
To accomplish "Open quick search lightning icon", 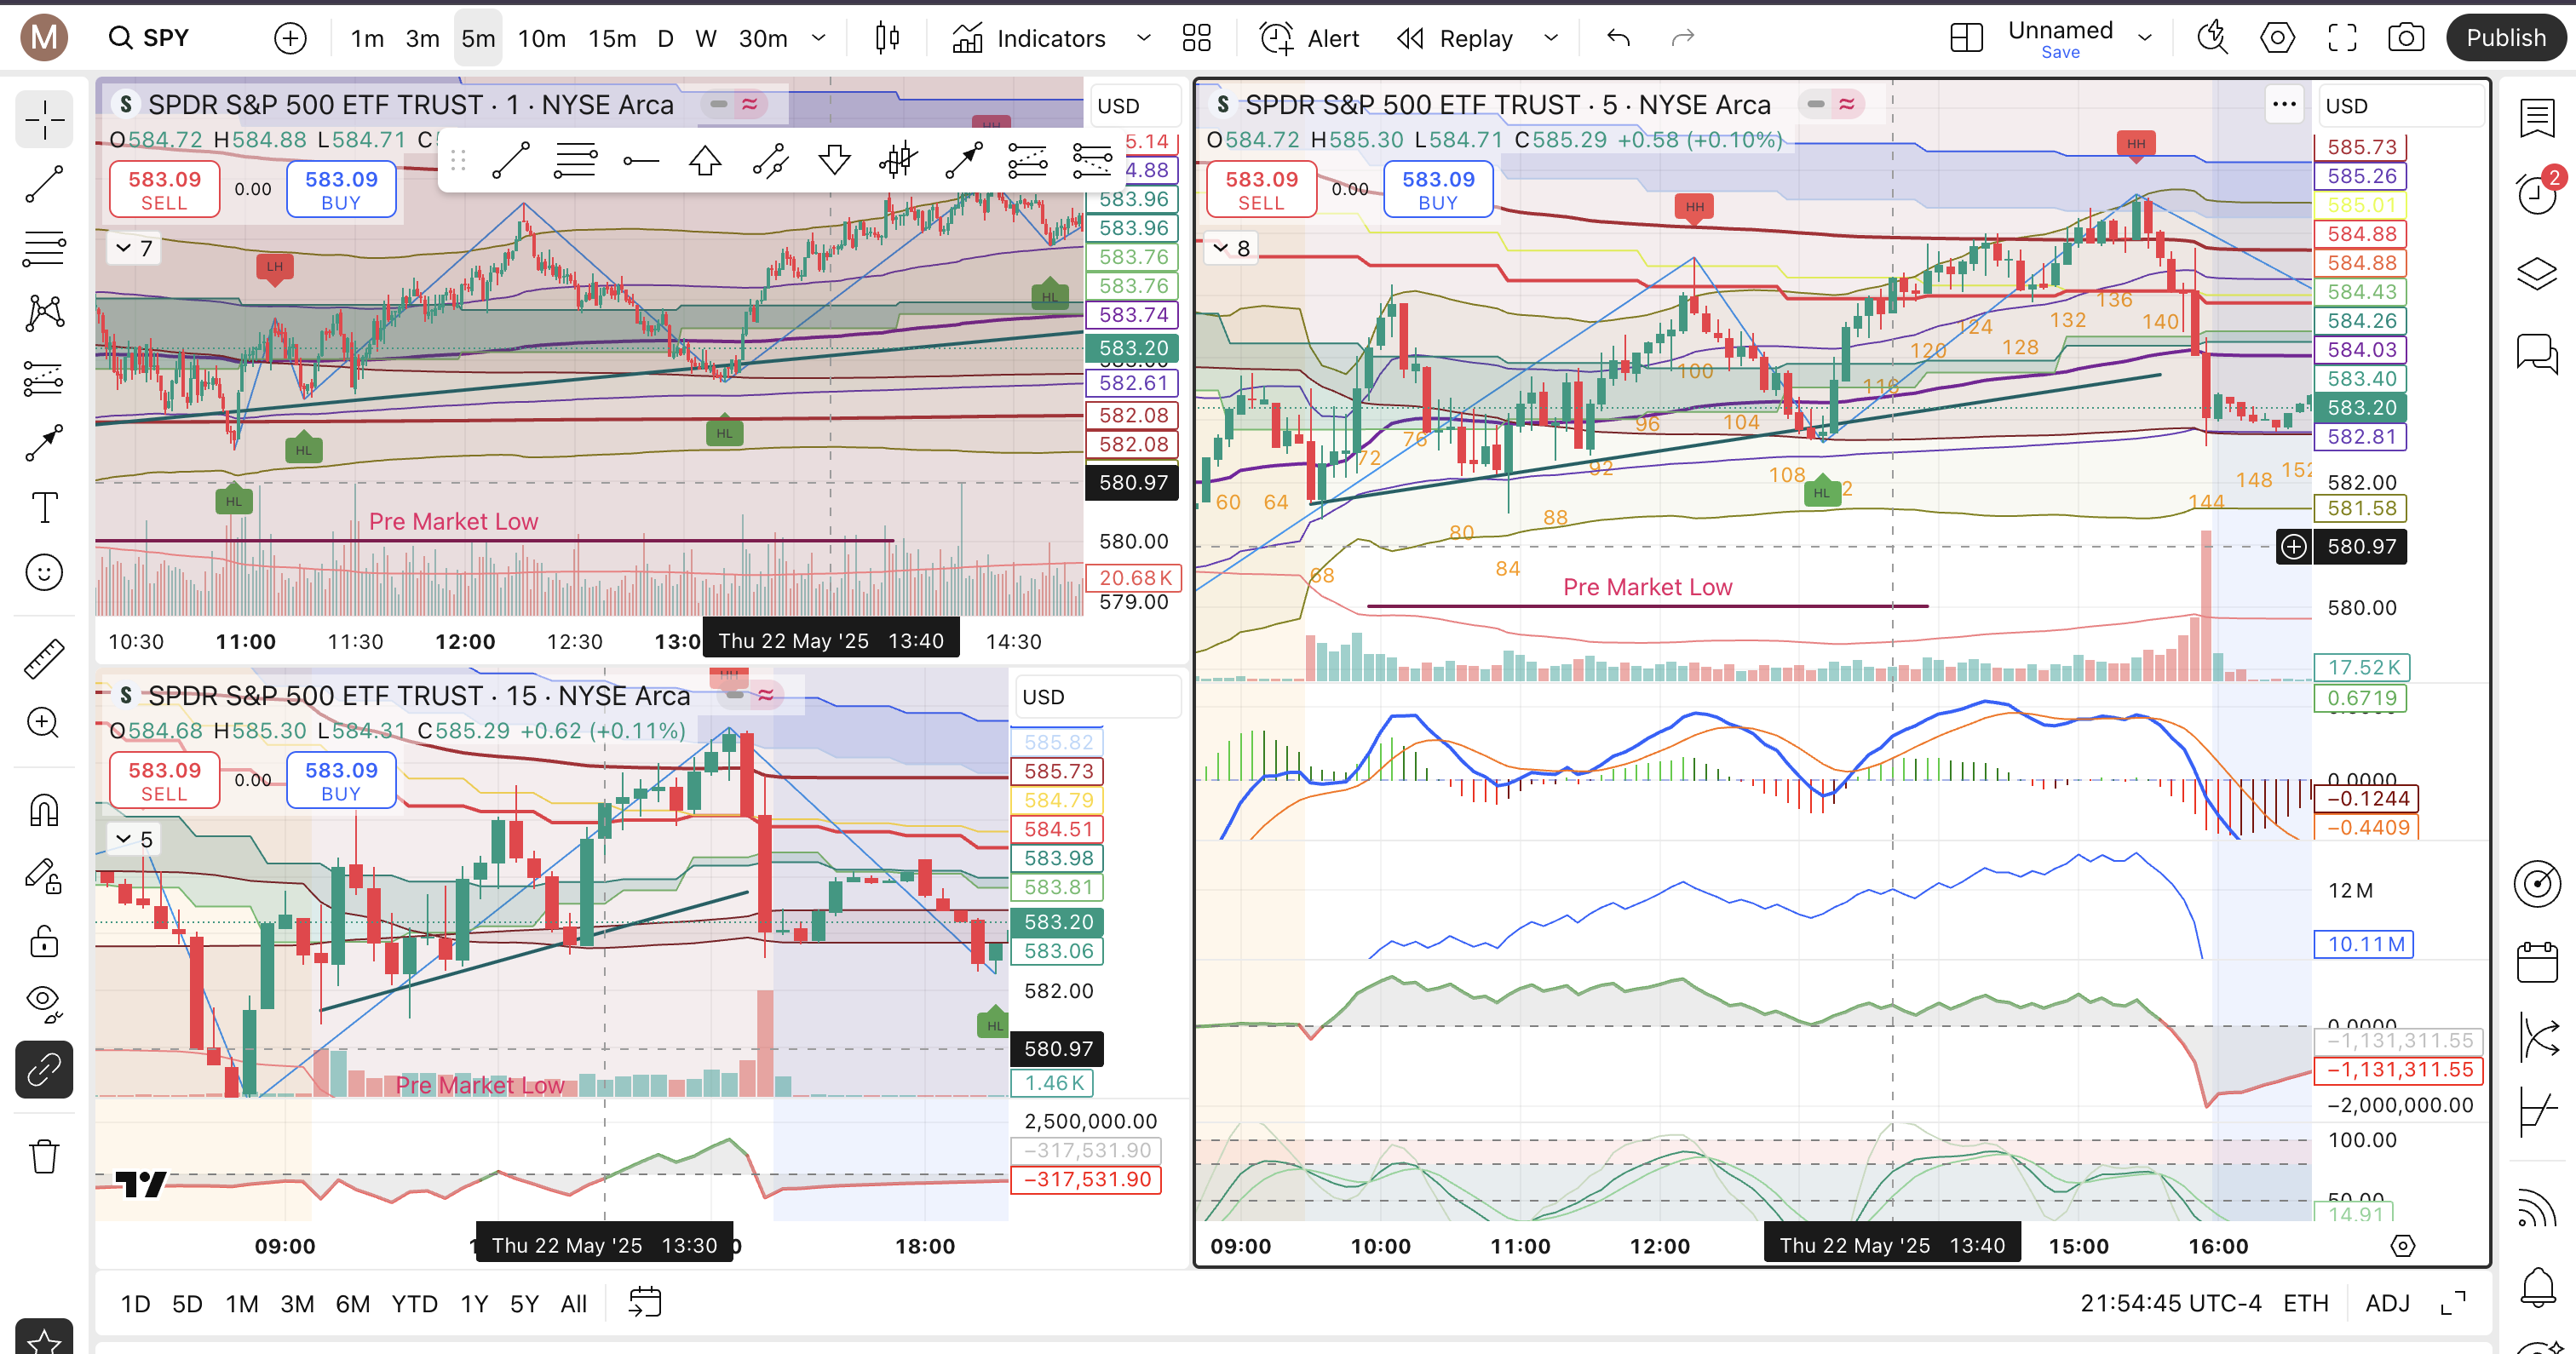I will click(2212, 38).
